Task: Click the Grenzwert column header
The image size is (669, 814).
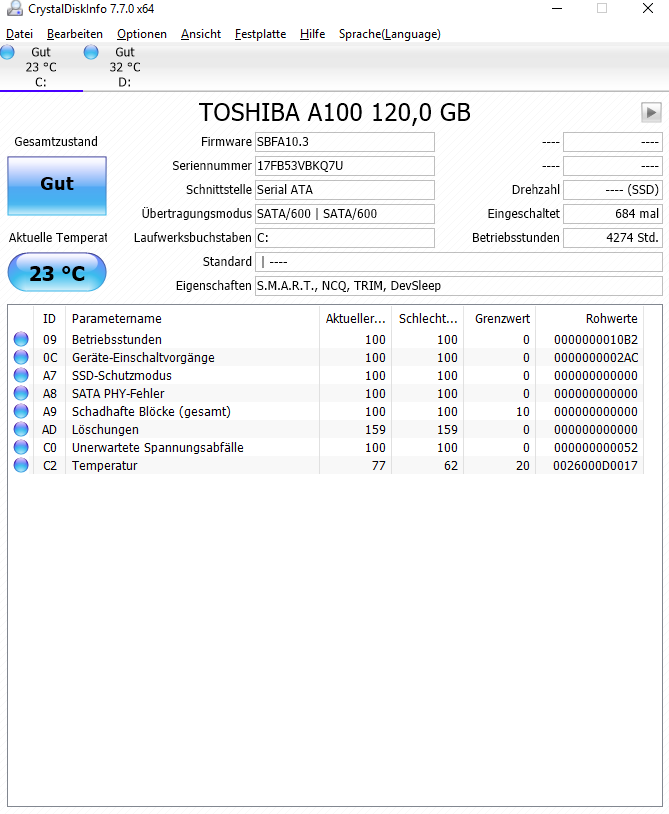Action: [x=500, y=319]
